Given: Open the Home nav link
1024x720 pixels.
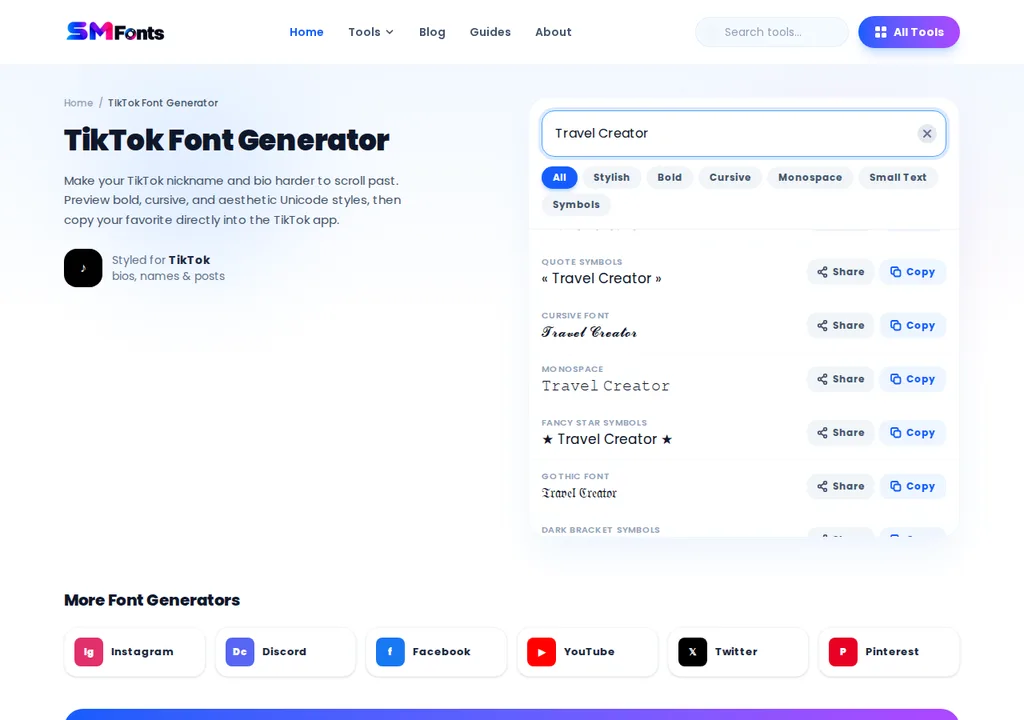Looking at the screenshot, I should point(306,32).
